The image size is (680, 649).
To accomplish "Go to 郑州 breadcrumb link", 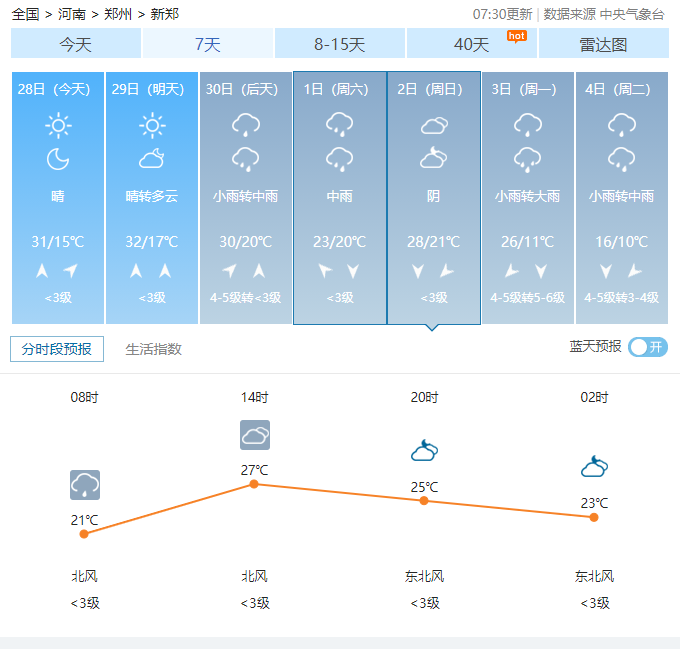I will coord(118,14).
